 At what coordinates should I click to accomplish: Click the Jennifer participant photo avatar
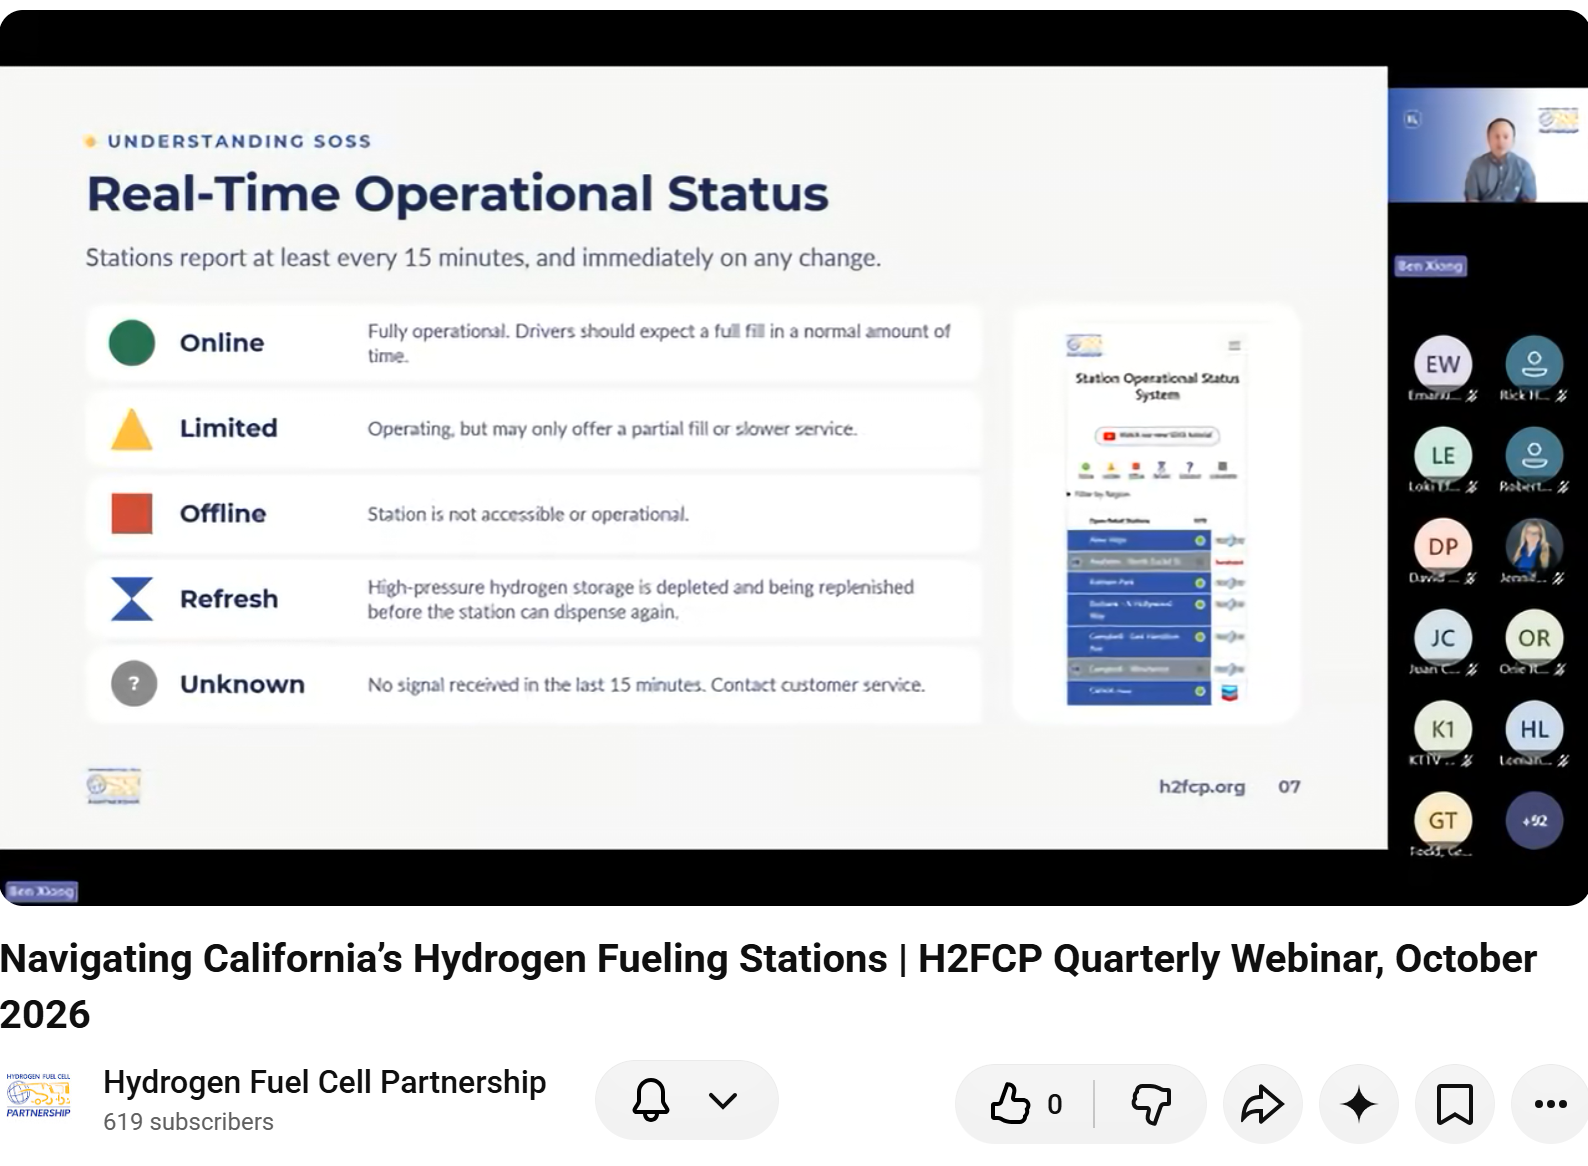tap(1534, 546)
